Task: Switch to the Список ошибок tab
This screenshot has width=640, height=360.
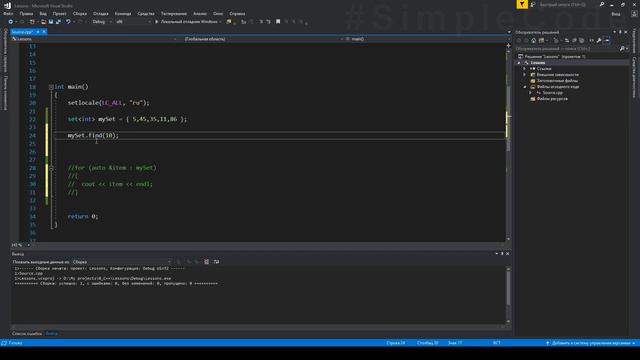Action: click(27, 333)
